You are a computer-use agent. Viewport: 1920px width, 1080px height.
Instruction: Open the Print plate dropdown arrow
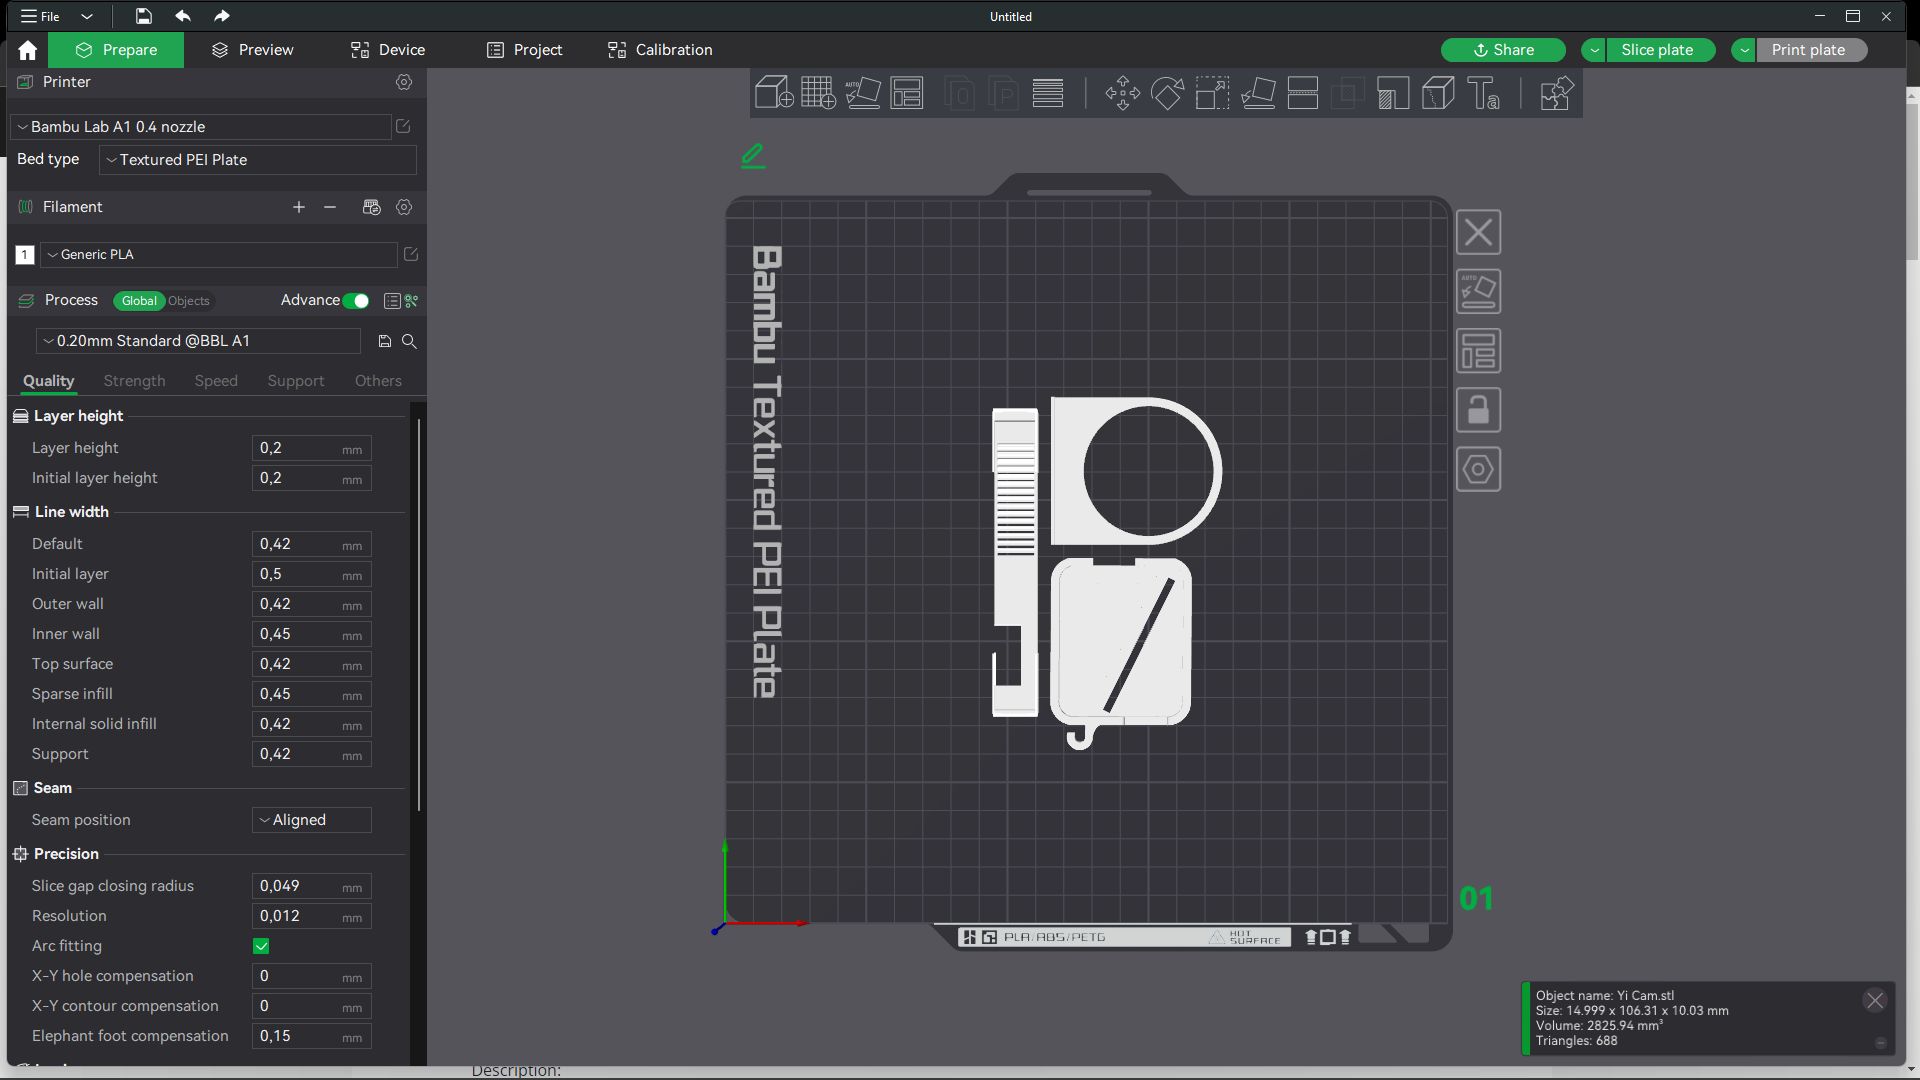1744,50
